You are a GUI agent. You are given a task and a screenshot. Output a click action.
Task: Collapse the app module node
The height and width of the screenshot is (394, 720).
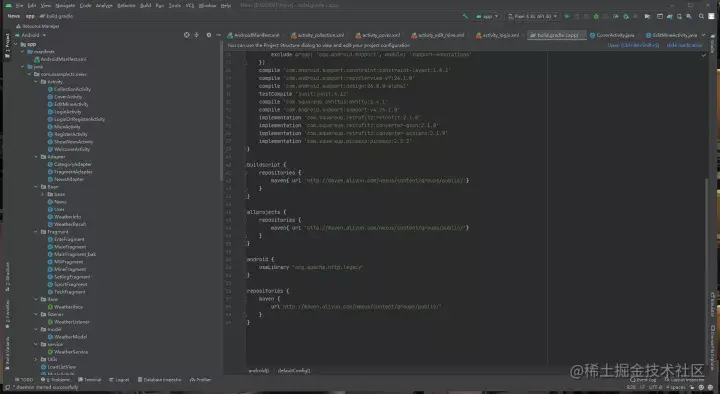coord(17,44)
